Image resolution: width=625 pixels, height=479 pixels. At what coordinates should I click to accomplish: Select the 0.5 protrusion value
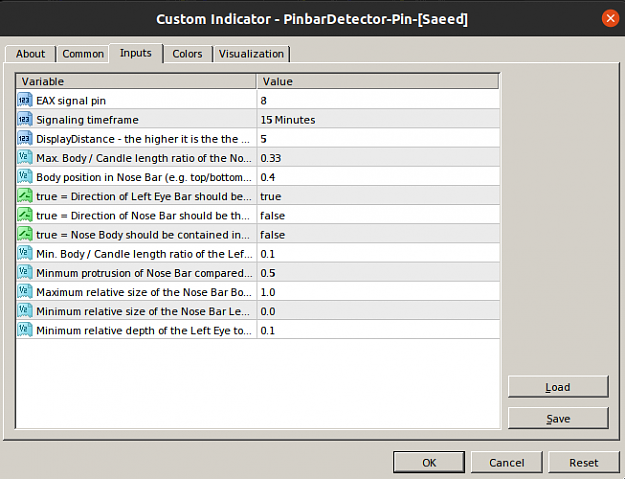click(378, 273)
